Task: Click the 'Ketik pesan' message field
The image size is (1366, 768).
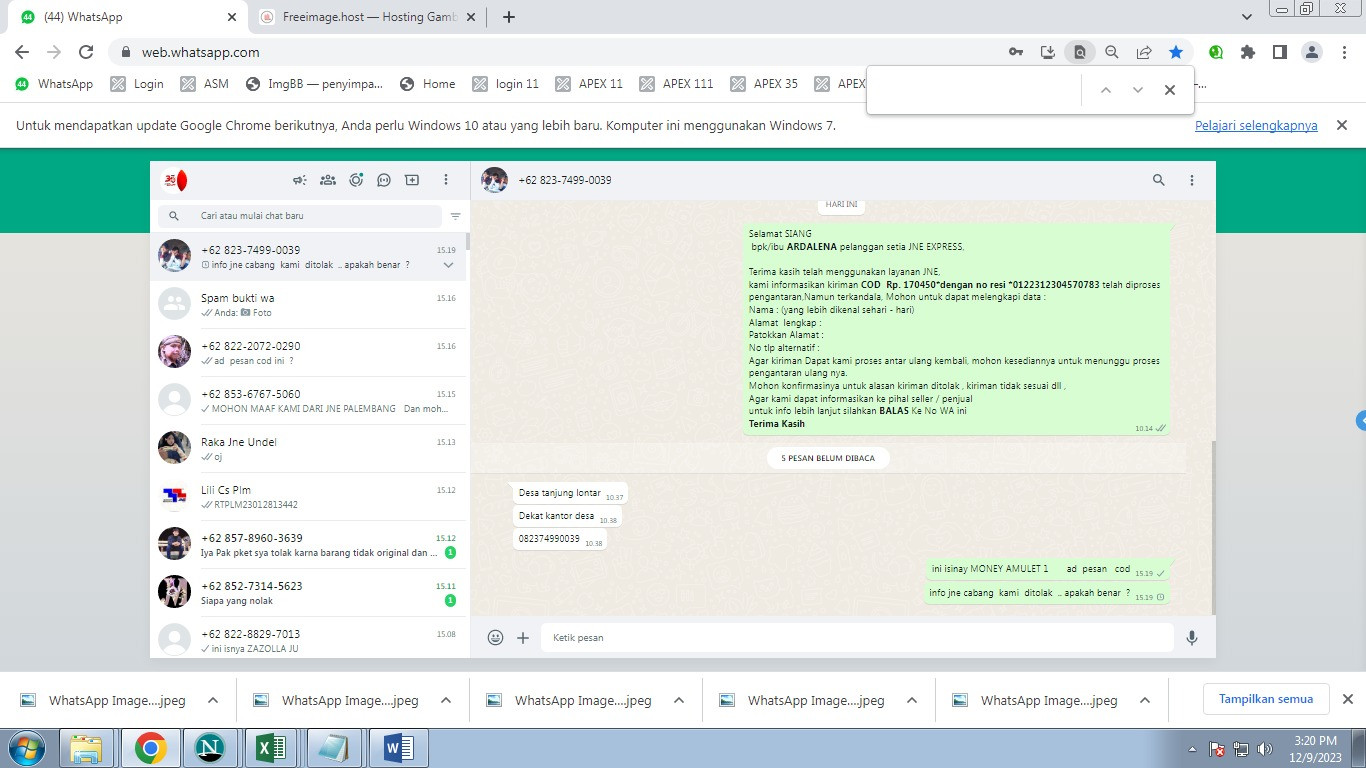Action: [x=857, y=637]
